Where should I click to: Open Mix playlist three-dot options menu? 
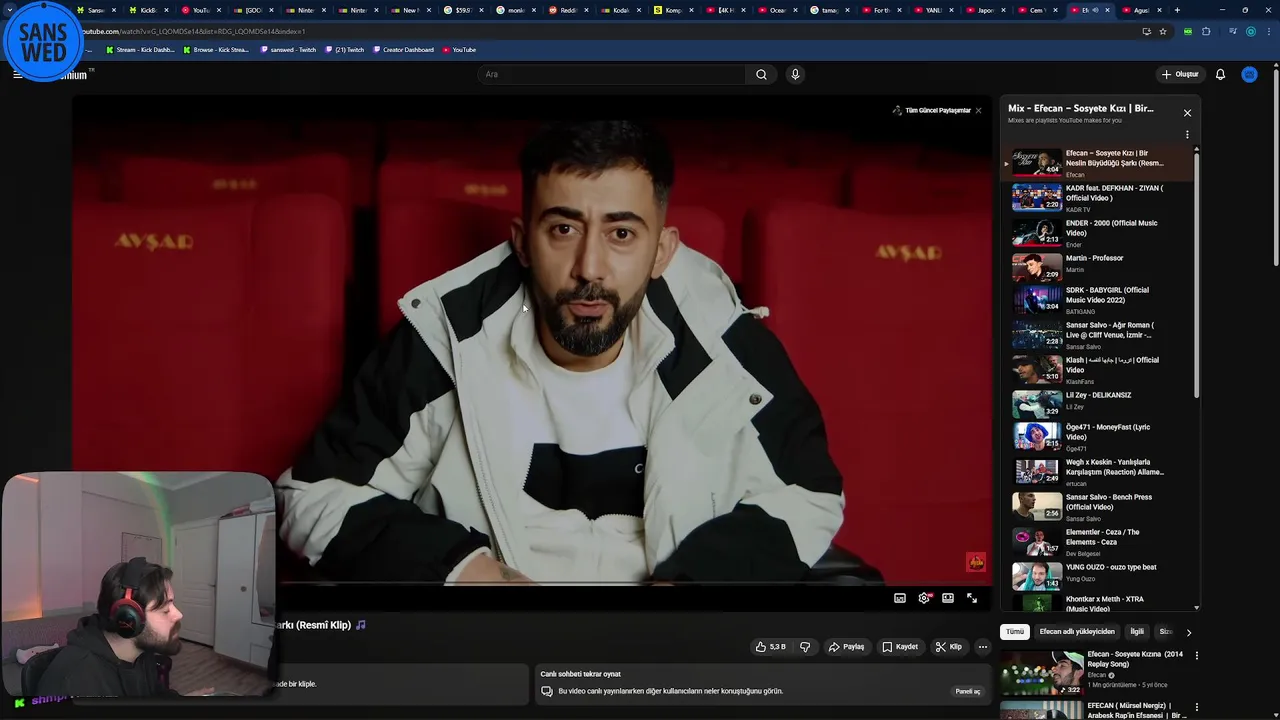point(1187,135)
